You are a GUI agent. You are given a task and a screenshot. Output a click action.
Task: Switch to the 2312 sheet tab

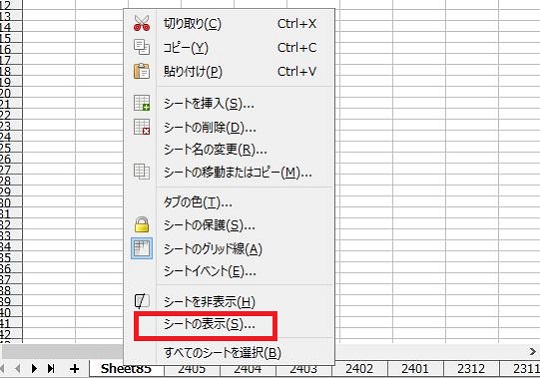pos(471,369)
